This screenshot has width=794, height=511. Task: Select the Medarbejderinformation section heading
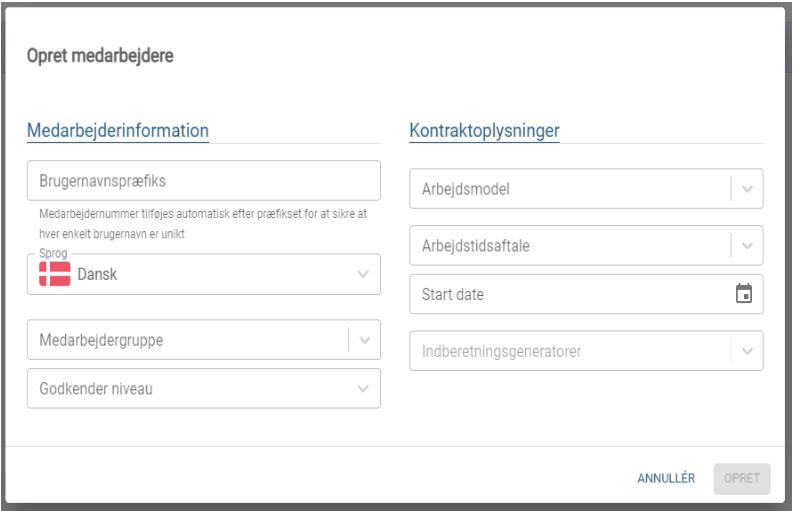point(117,131)
